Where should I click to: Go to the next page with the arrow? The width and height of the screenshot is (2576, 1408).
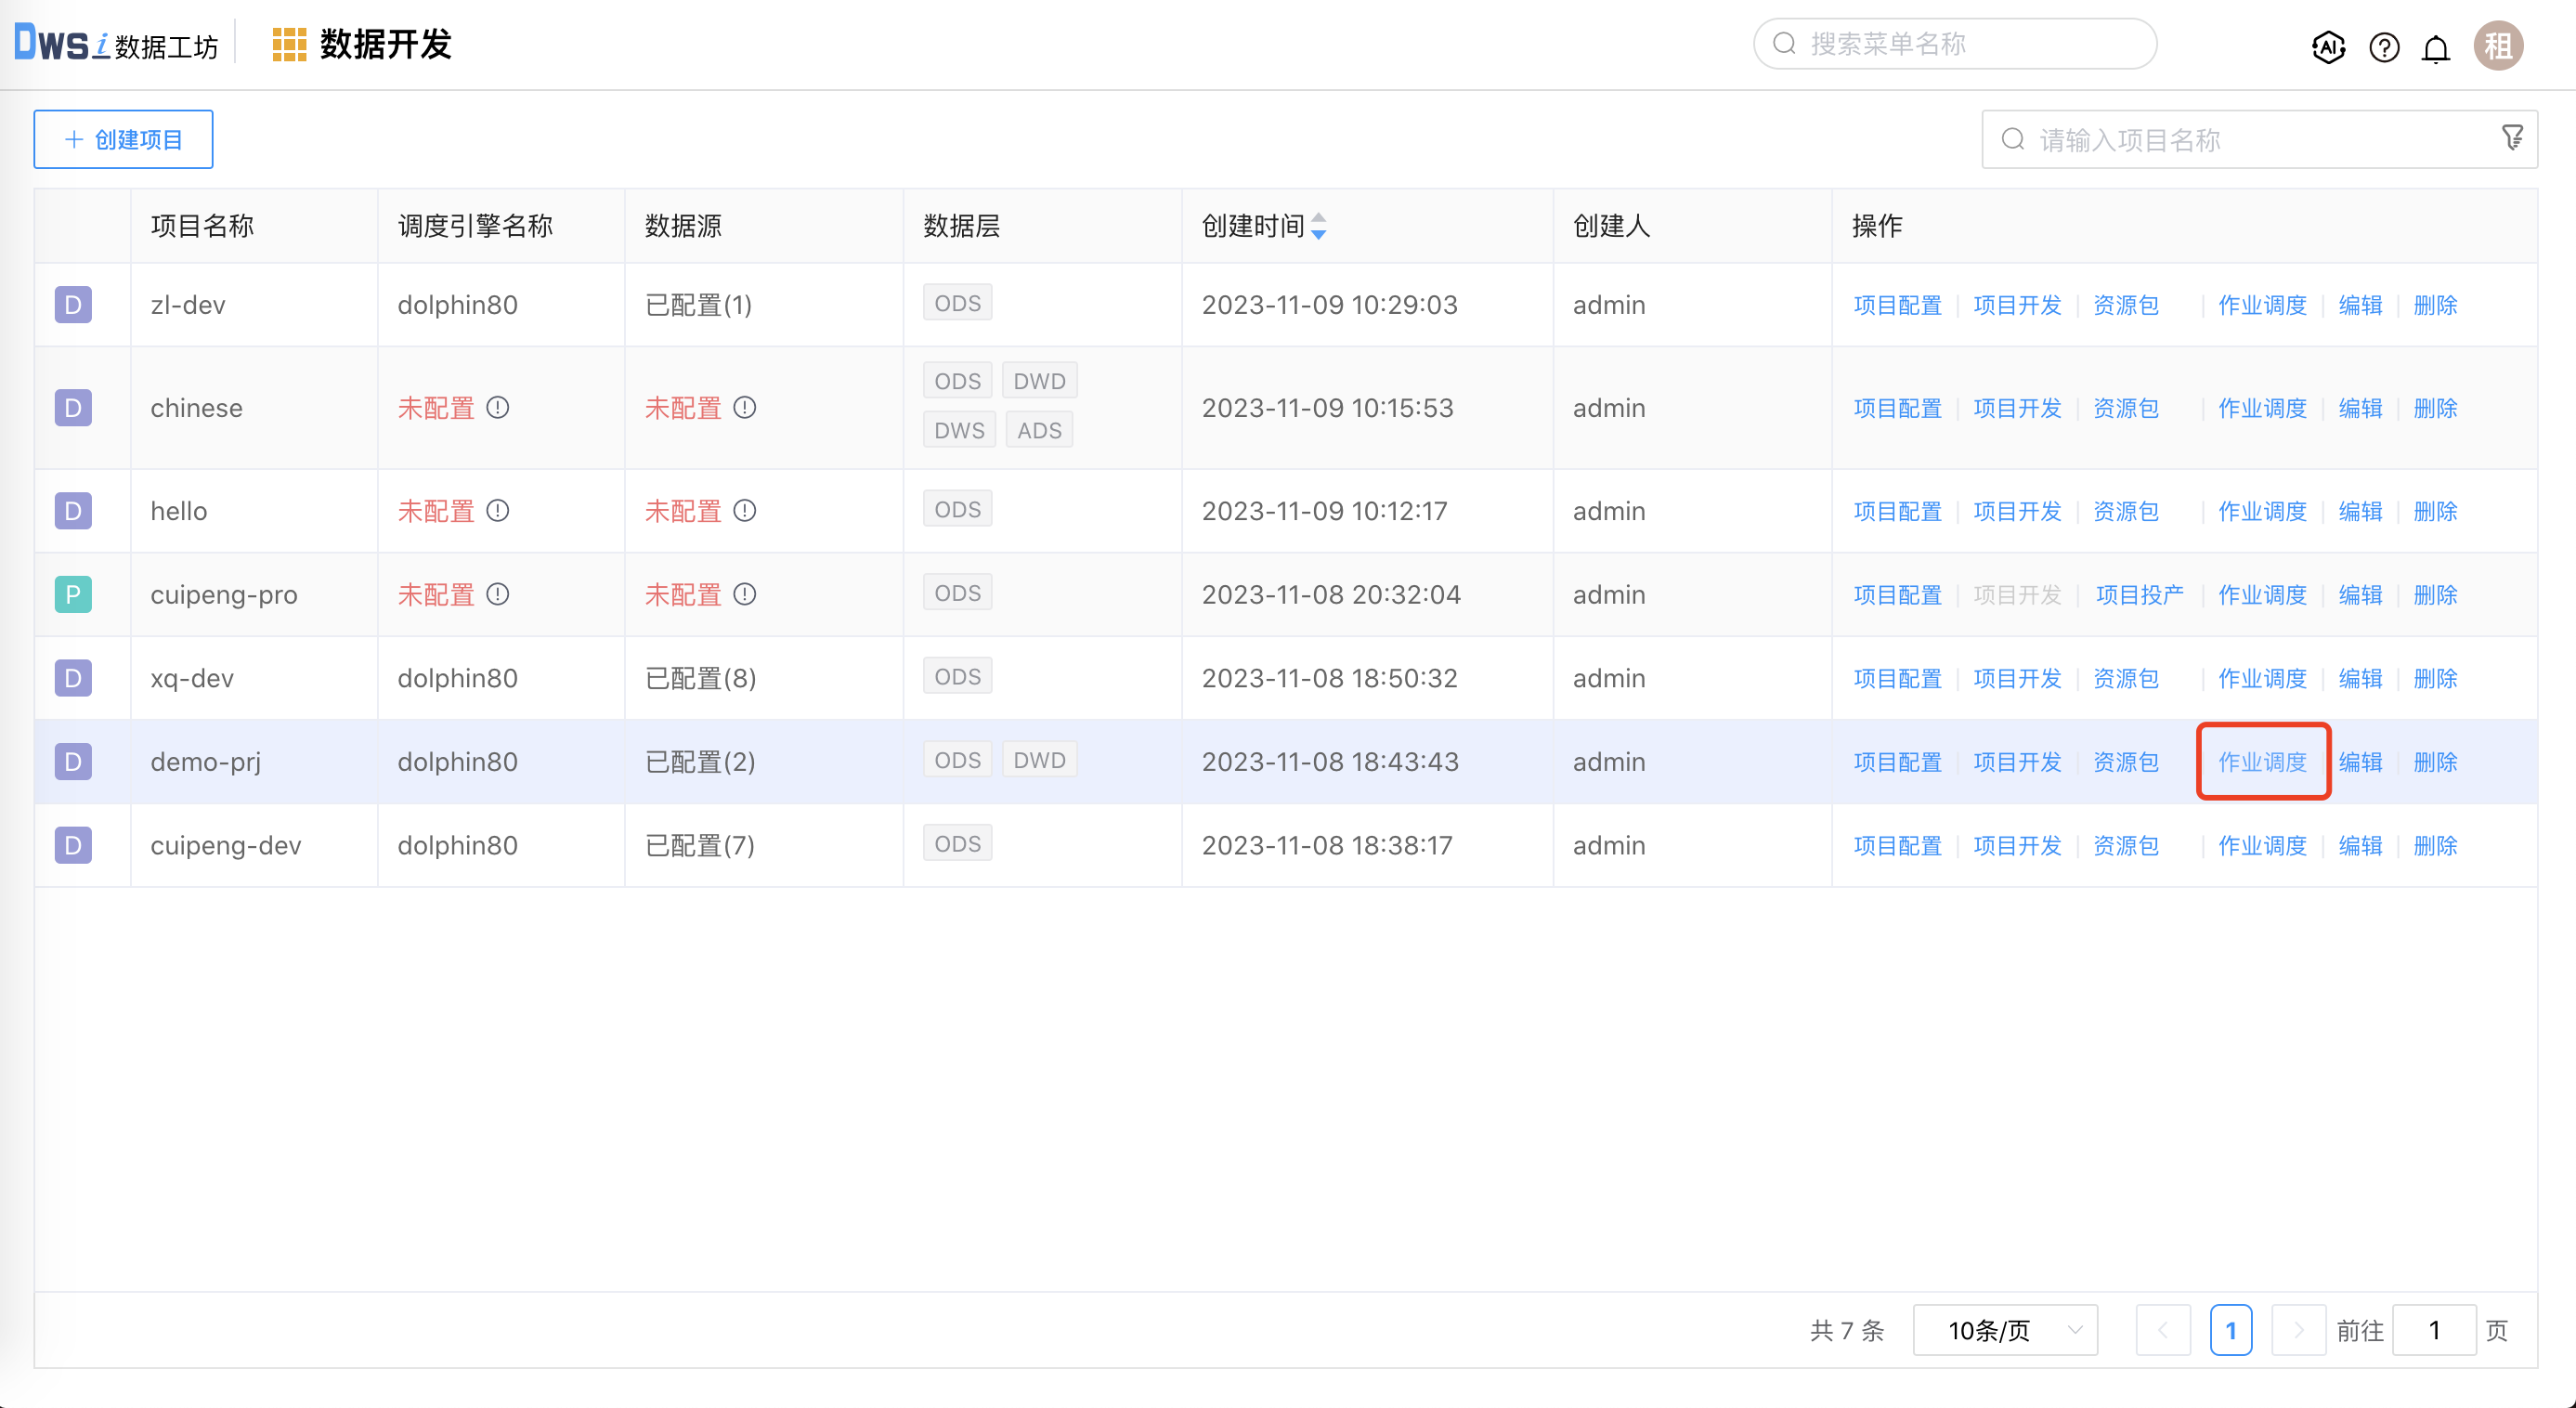click(x=2299, y=1330)
